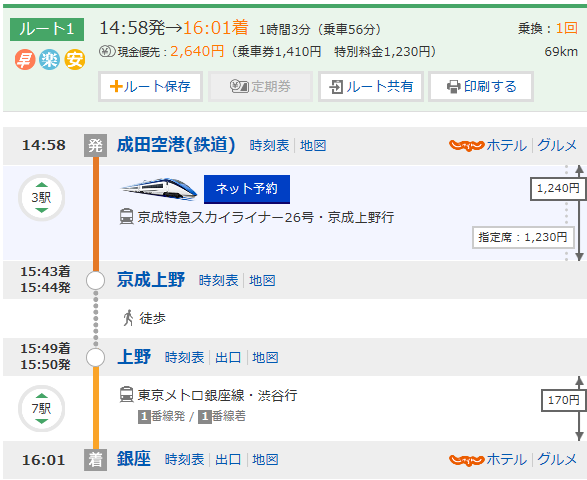Click the 15:50発 time at 上野
The width and height of the screenshot is (587, 480).
pos(45,365)
